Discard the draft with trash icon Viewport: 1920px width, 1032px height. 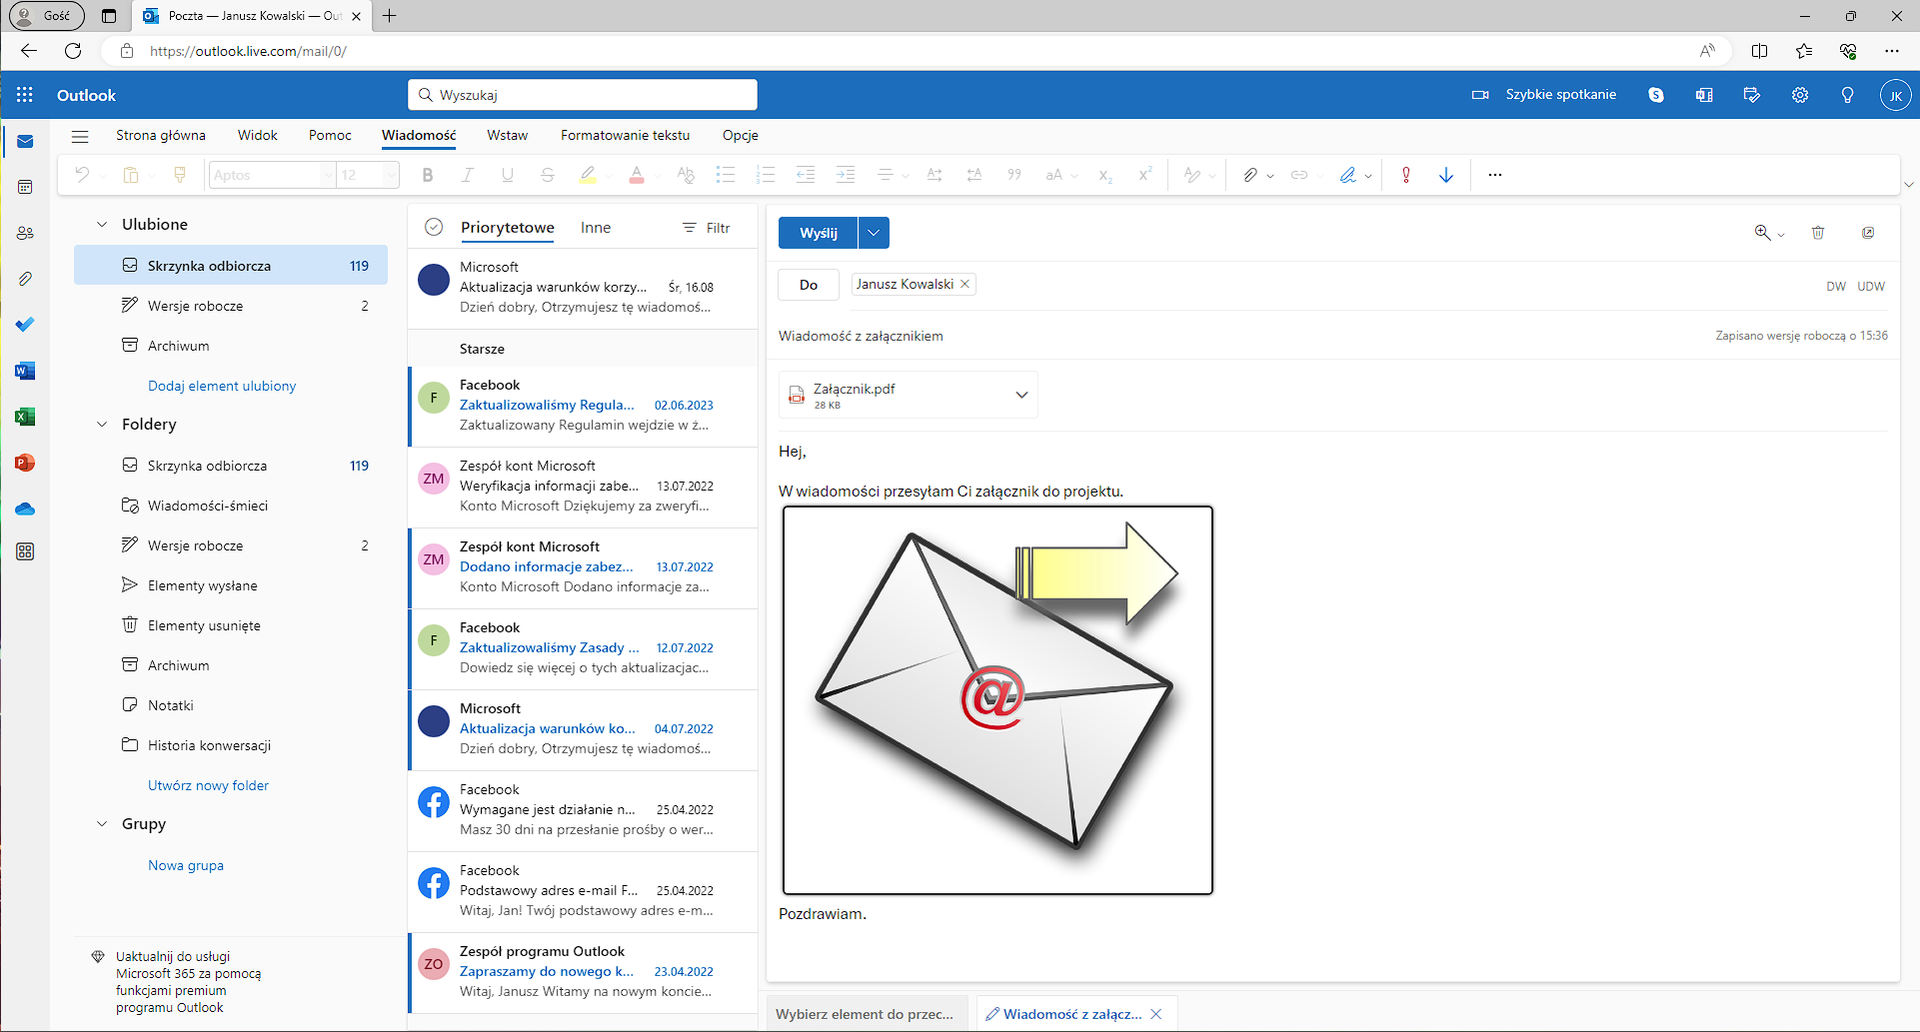(x=1818, y=233)
